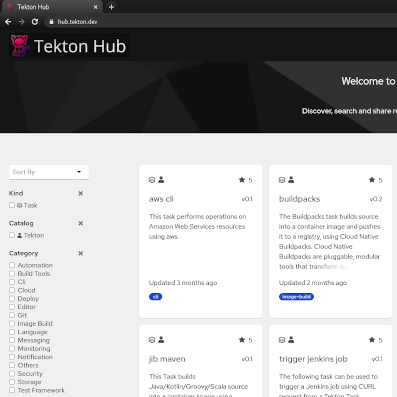This screenshot has width=397, height=397.
Task: Go back with the browser back arrow
Action: pos(8,22)
